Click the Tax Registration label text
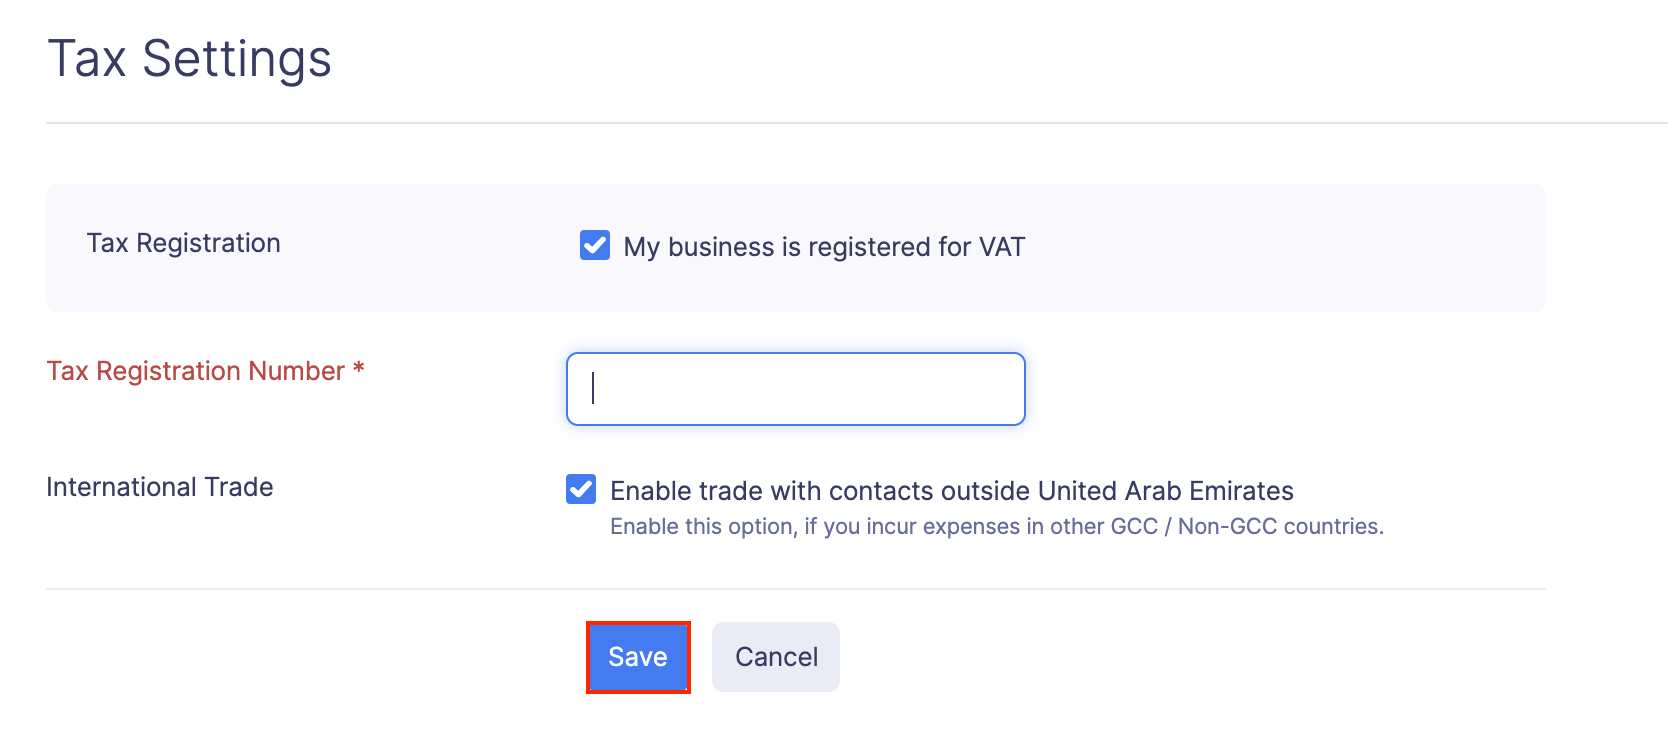 click(183, 243)
